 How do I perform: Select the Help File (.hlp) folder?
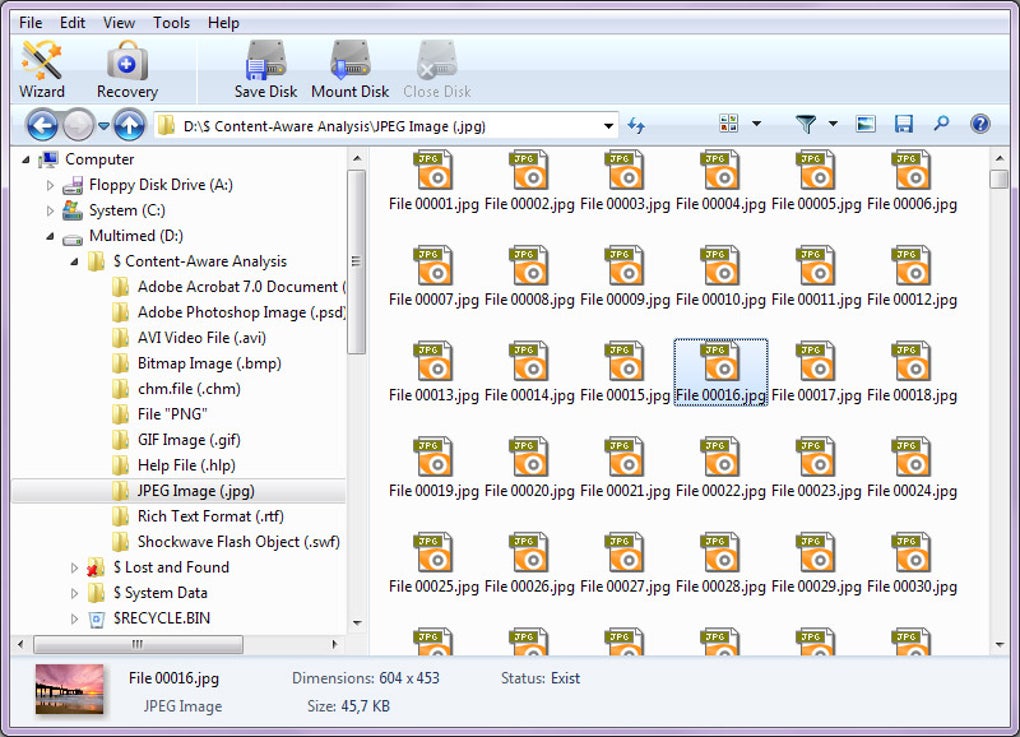click(174, 465)
